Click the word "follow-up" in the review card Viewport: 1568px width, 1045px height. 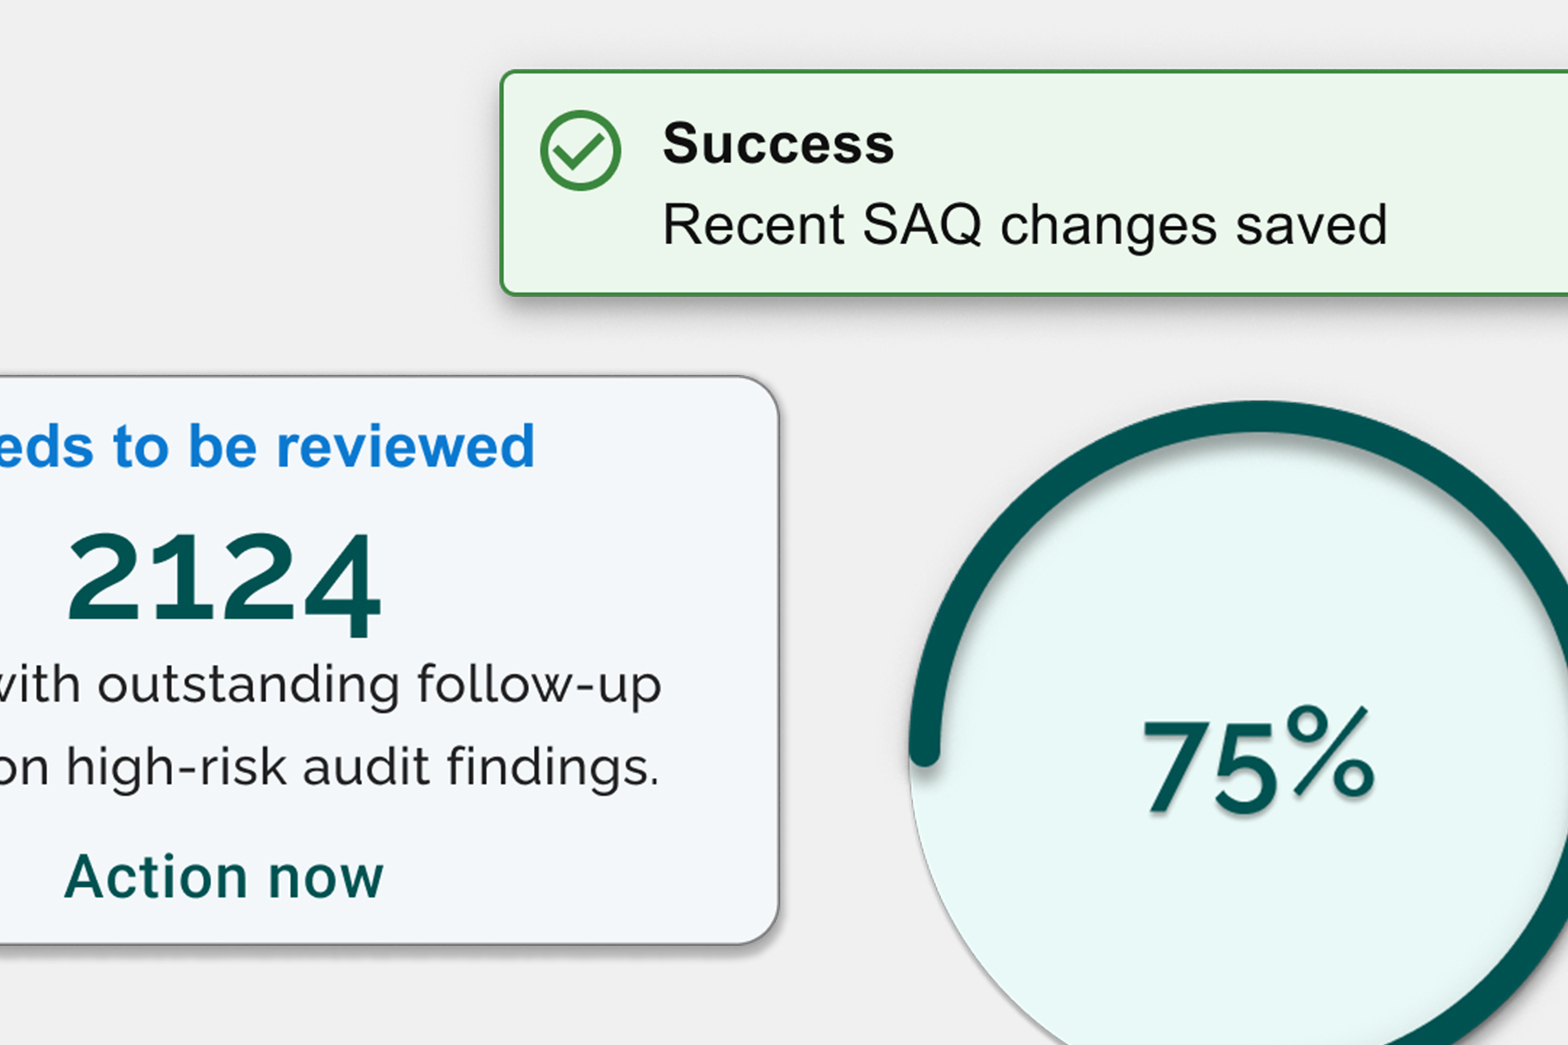(x=539, y=686)
